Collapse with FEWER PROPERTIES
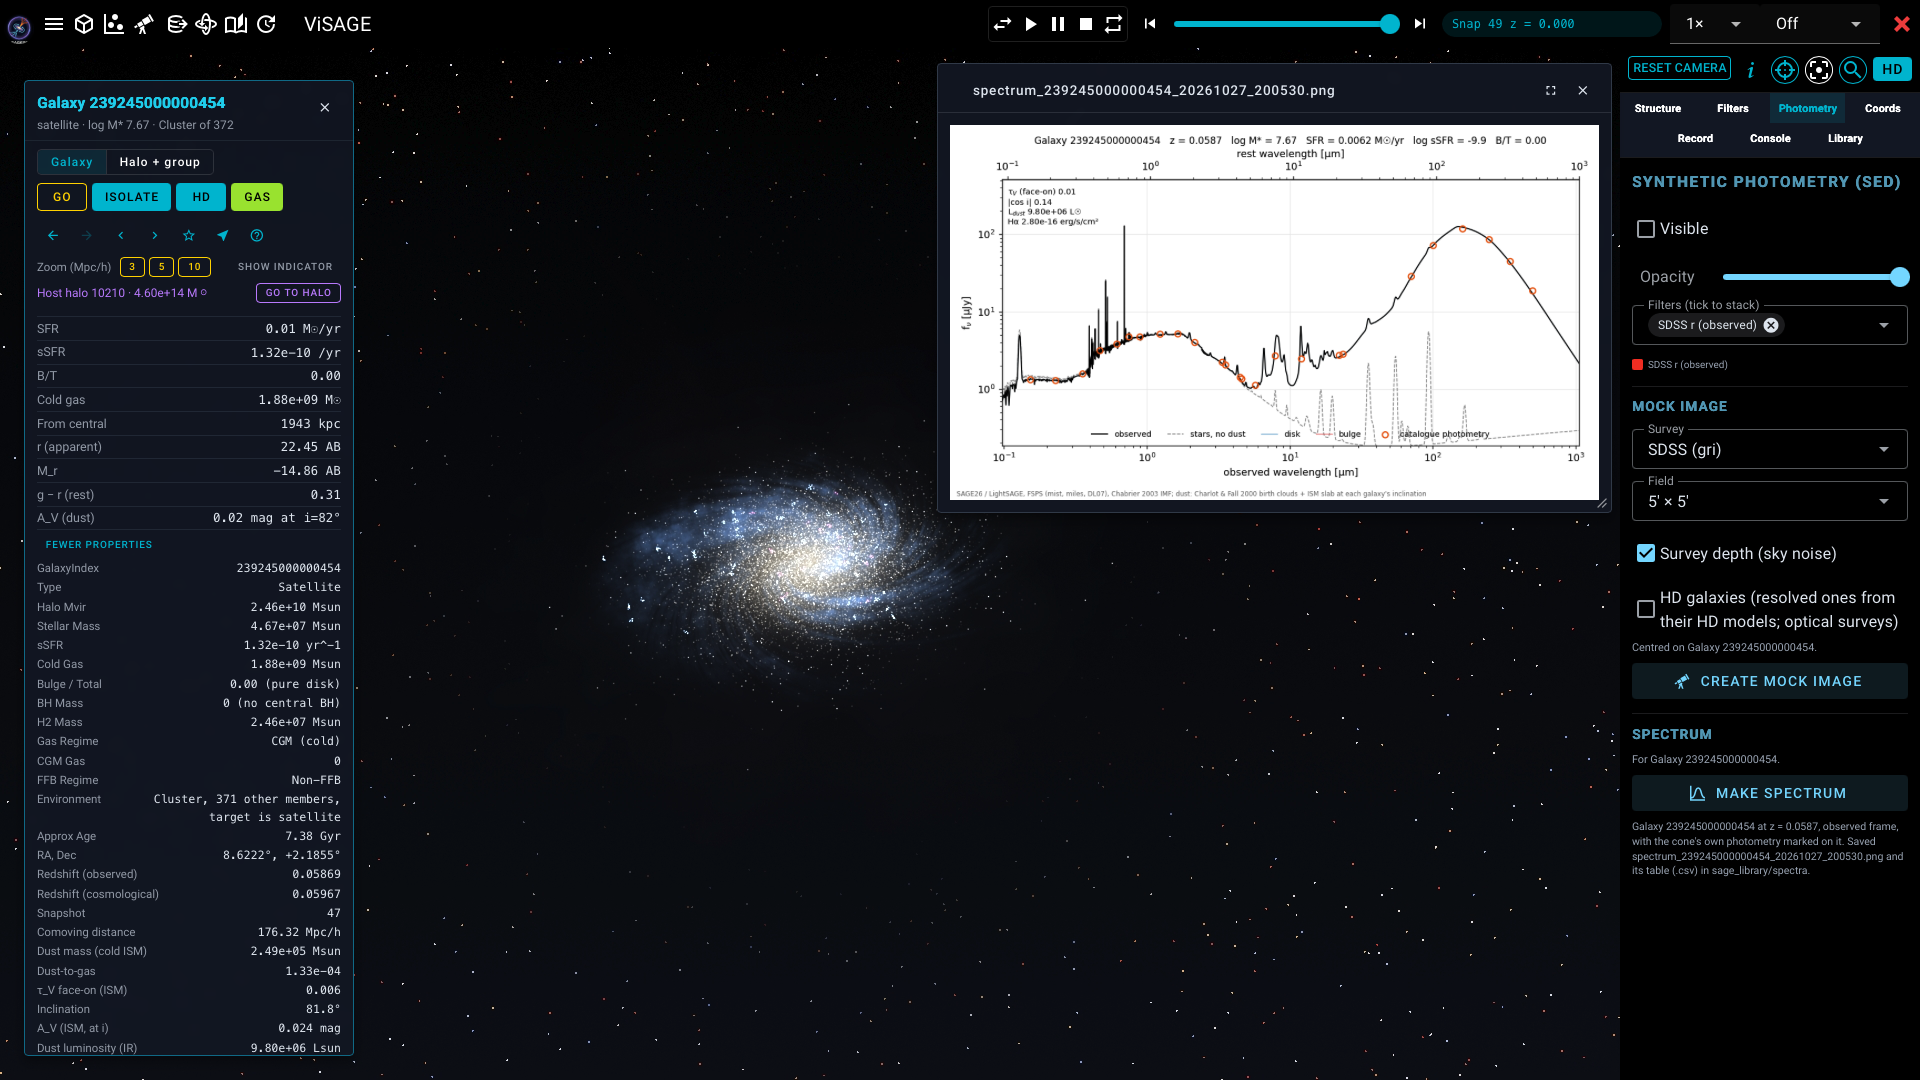1920x1080 pixels. pyautogui.click(x=99, y=545)
